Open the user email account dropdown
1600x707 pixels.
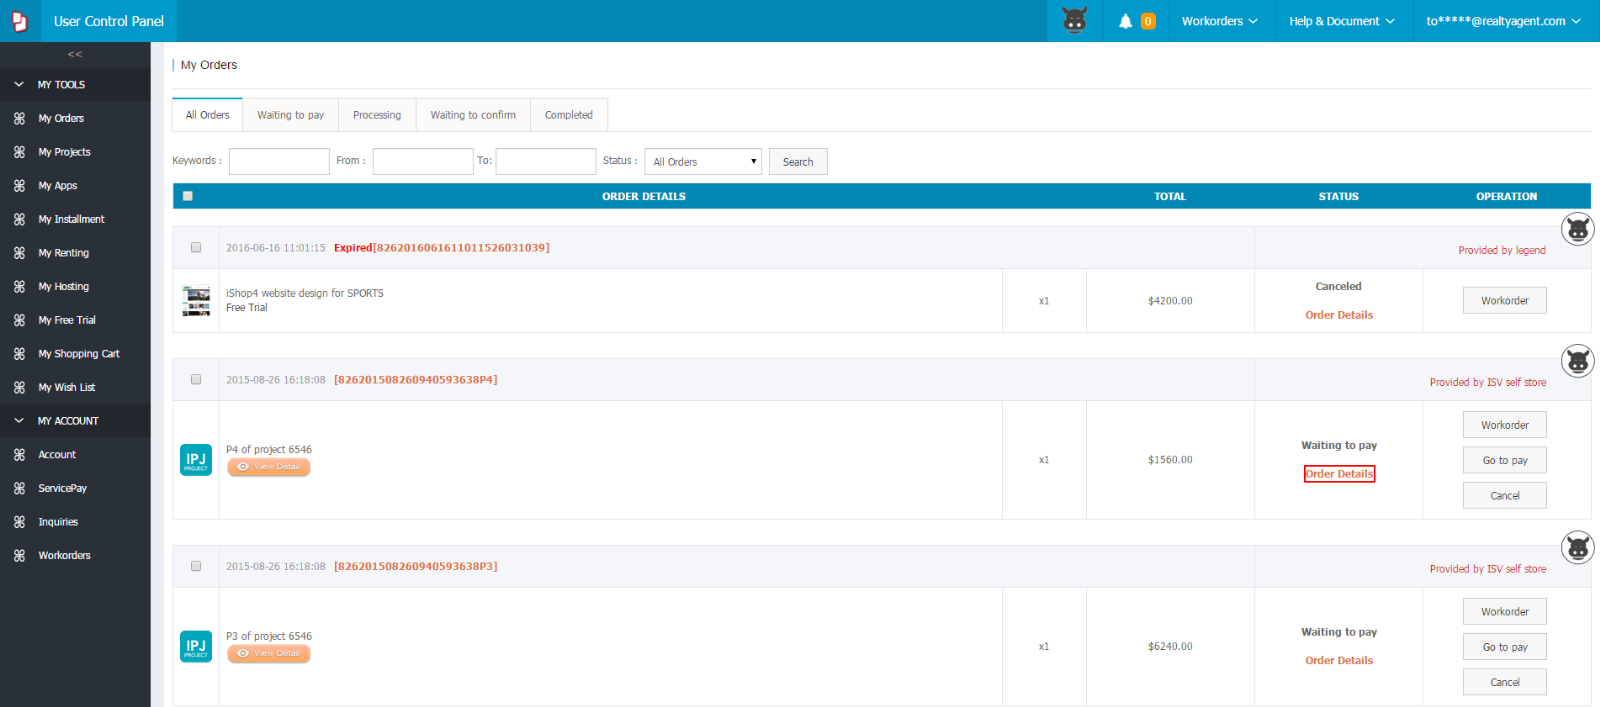click(1503, 21)
